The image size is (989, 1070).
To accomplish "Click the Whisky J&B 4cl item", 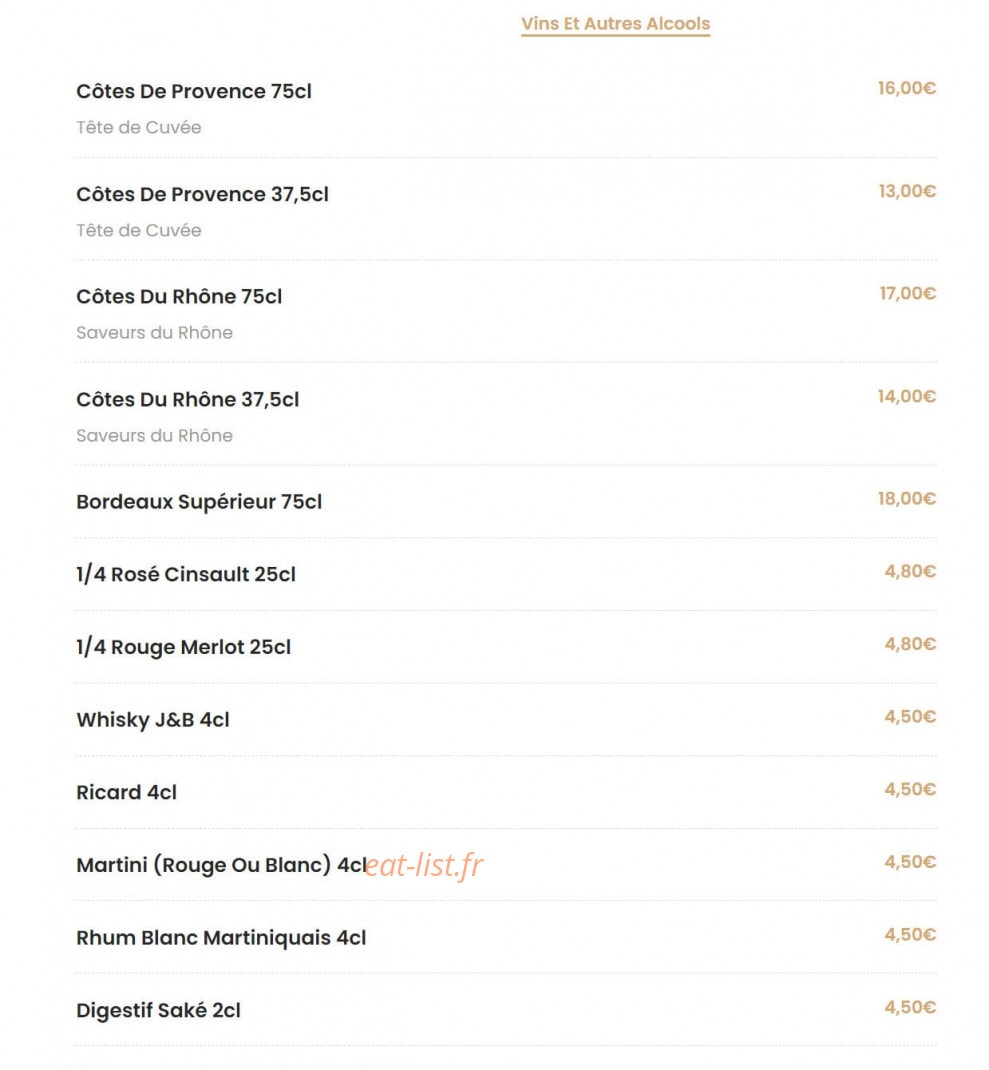I will click(153, 720).
